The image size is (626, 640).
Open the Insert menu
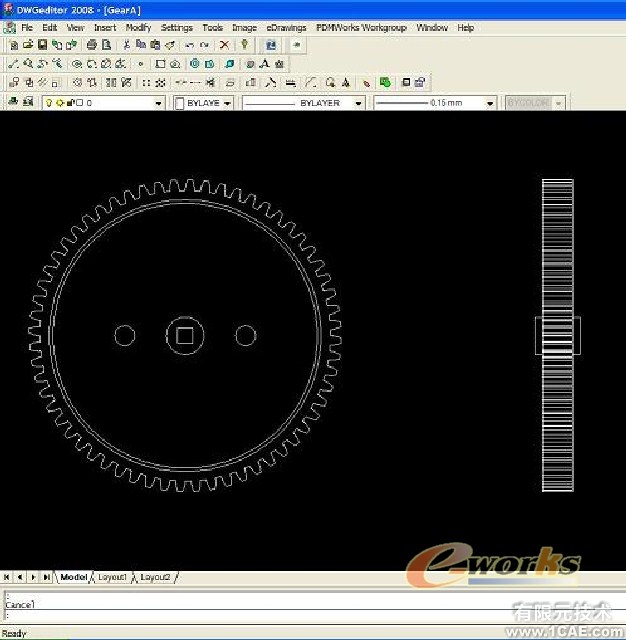pos(105,28)
